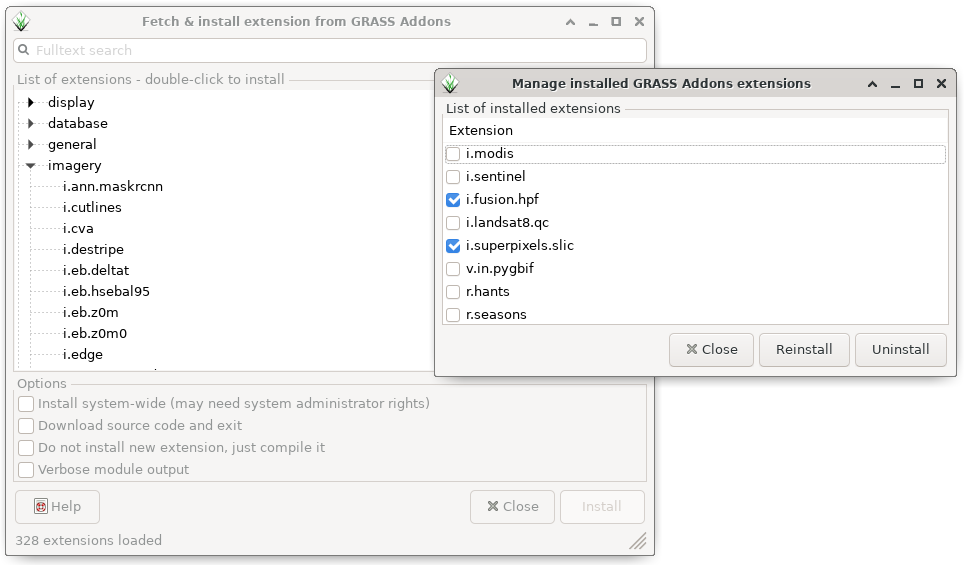Click the magnifier icon in the search field
The height and width of the screenshot is (565, 965).
tap(23, 50)
